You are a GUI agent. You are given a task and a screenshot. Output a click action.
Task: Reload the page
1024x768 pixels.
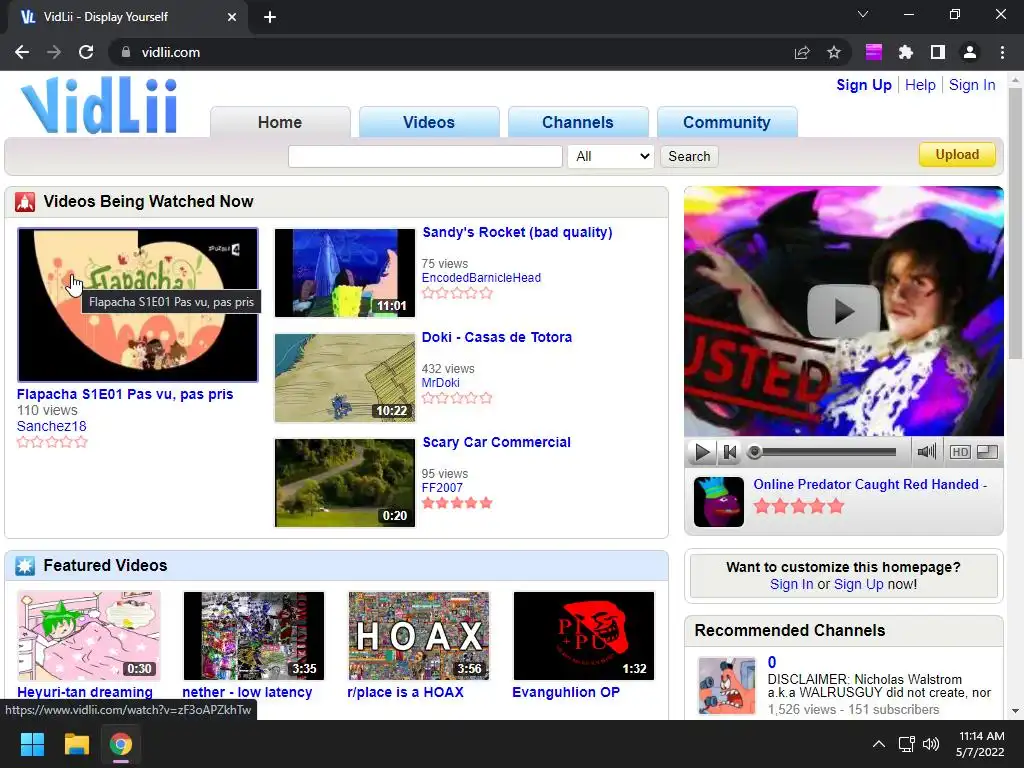pos(86,52)
